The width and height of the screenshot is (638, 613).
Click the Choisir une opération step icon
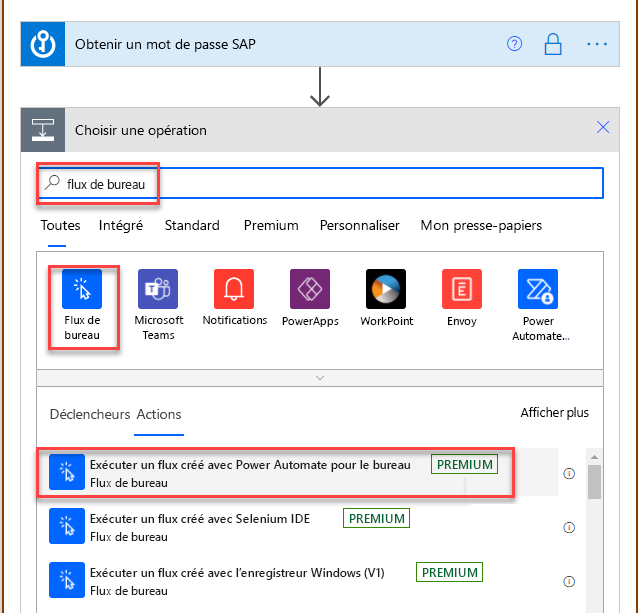click(43, 130)
